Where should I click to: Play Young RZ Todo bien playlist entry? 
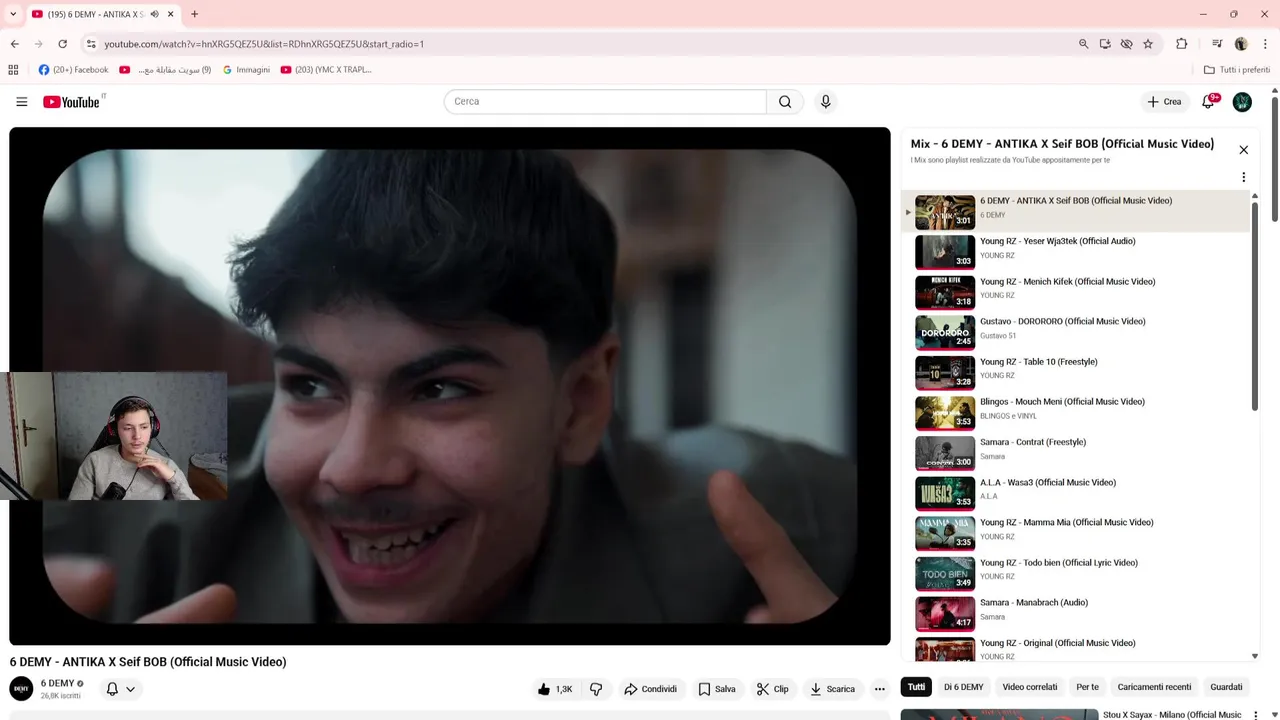[1075, 573]
